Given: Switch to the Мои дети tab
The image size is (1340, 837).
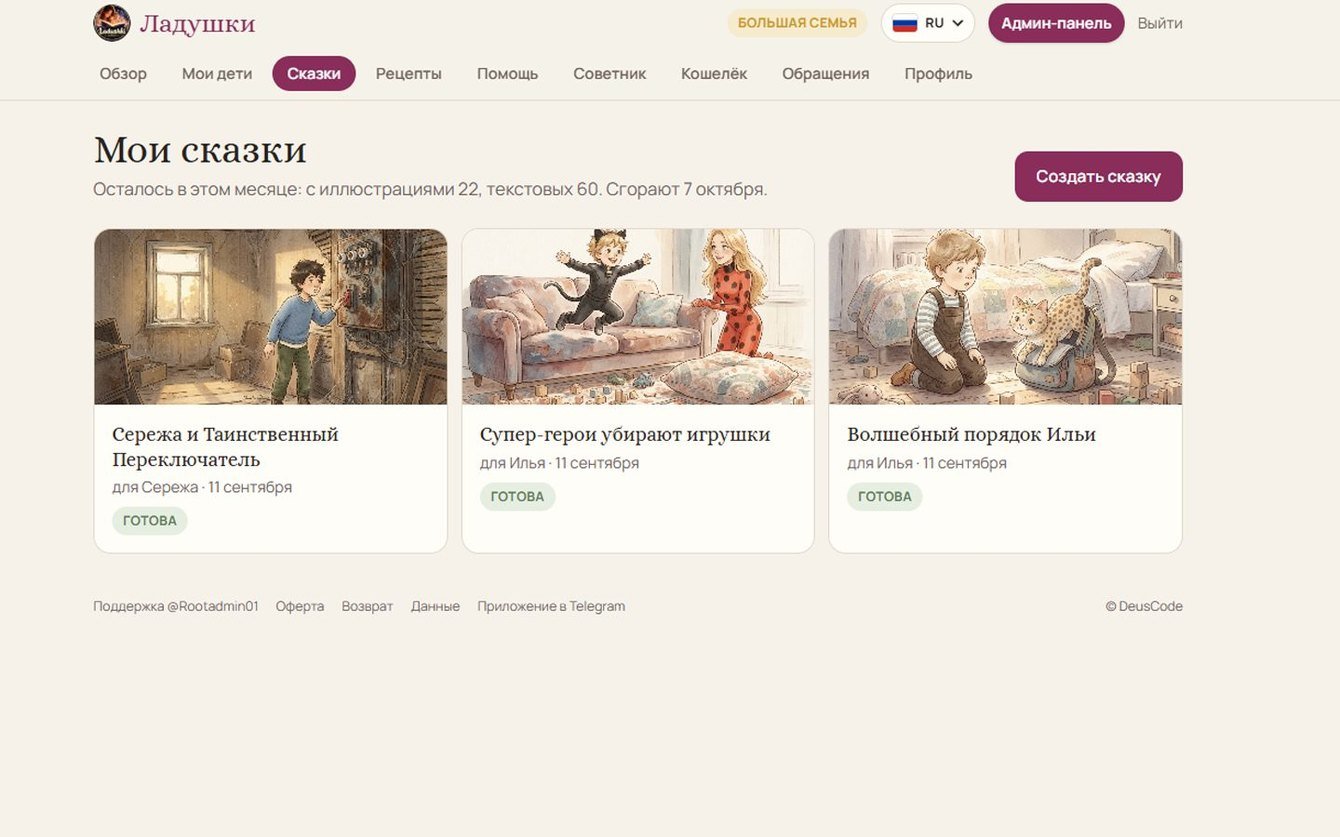Looking at the screenshot, I should click(x=217, y=74).
